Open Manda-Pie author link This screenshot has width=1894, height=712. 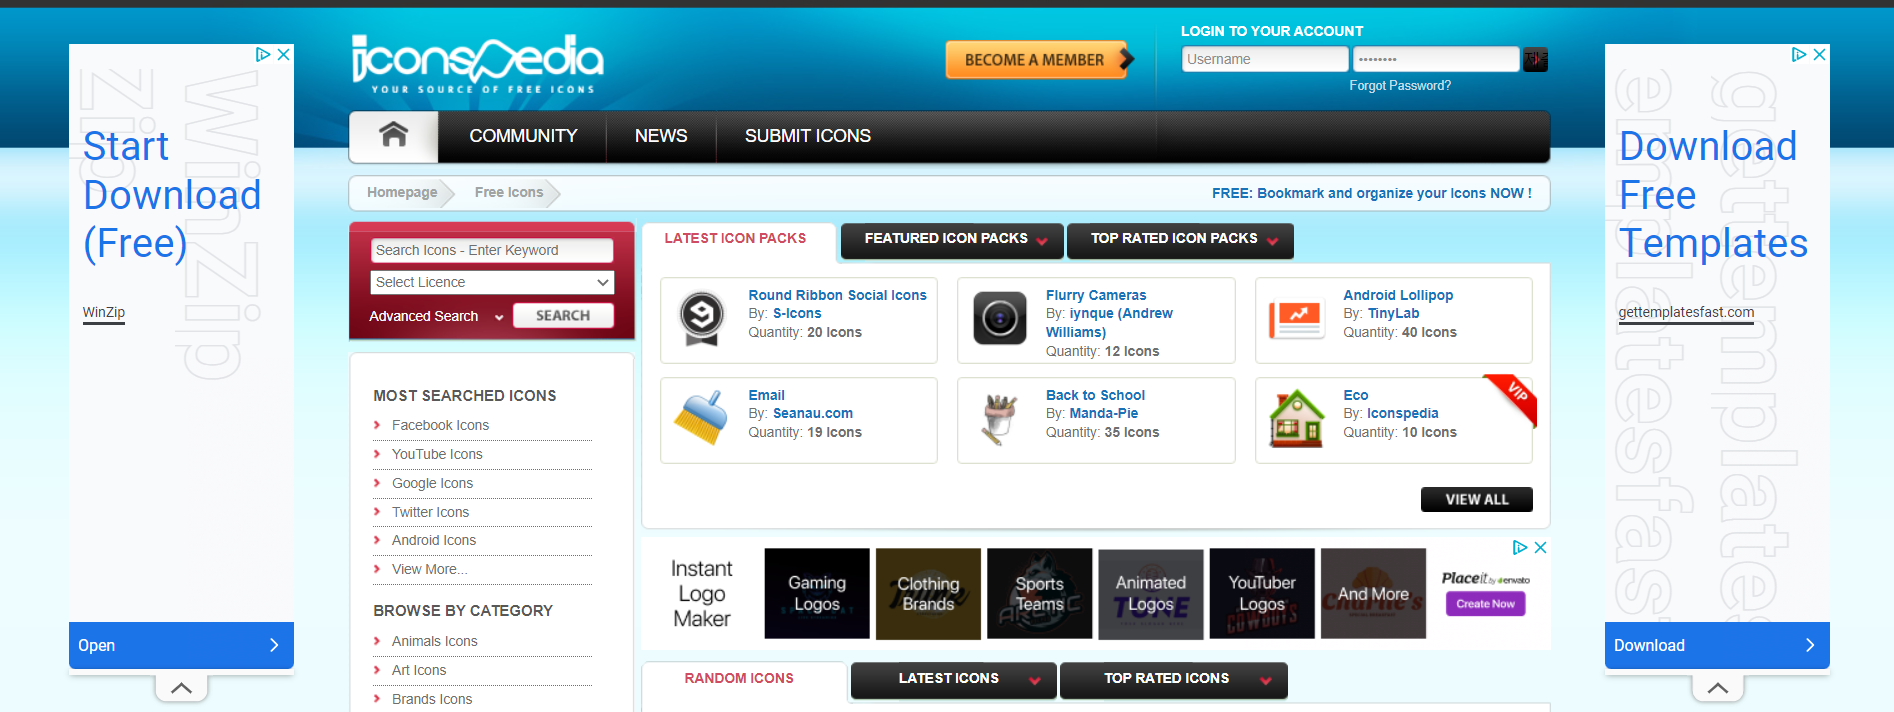(1104, 413)
